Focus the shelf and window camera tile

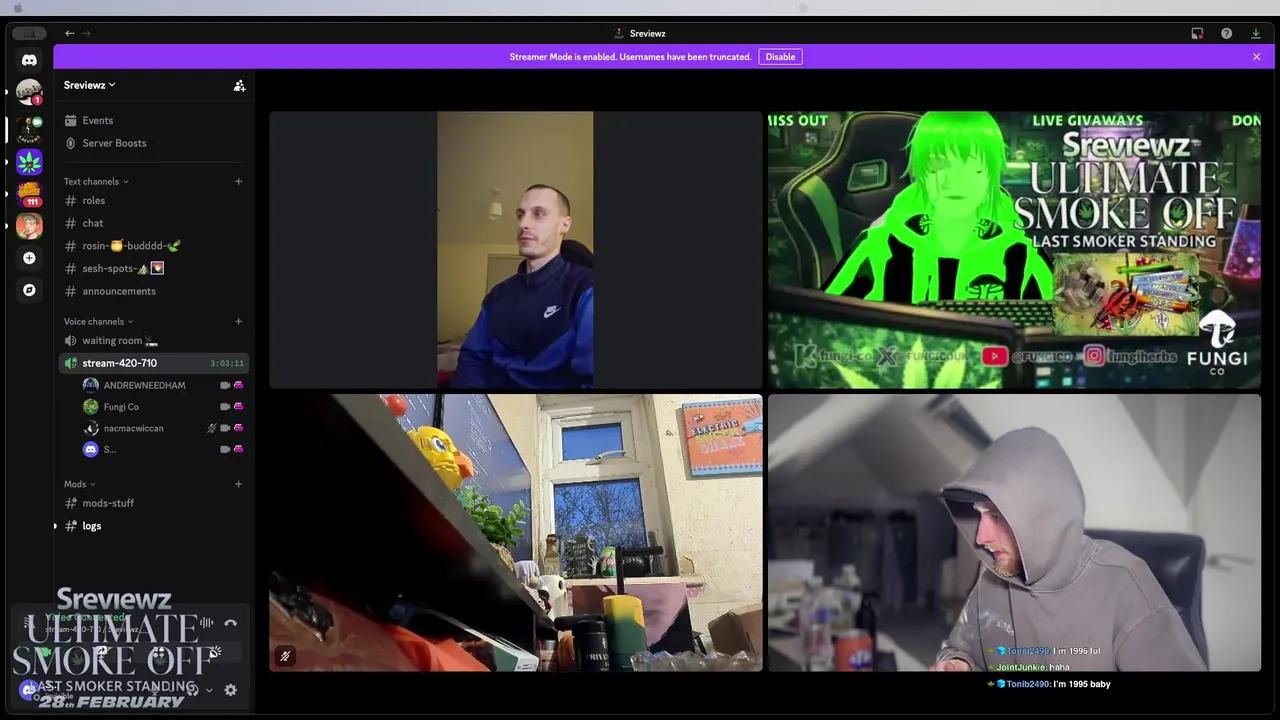(x=515, y=532)
